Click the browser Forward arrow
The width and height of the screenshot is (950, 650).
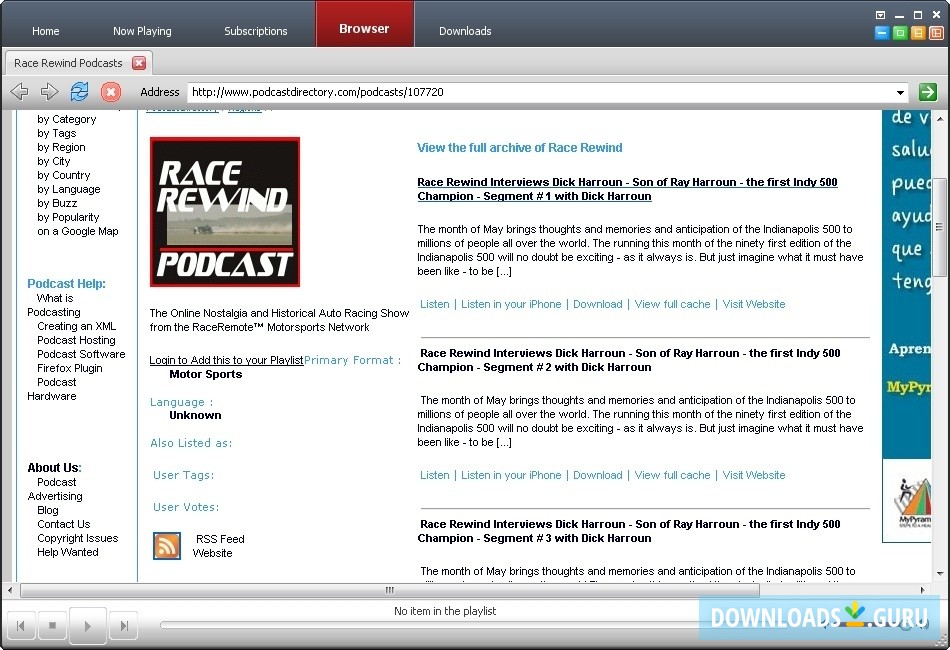[49, 92]
